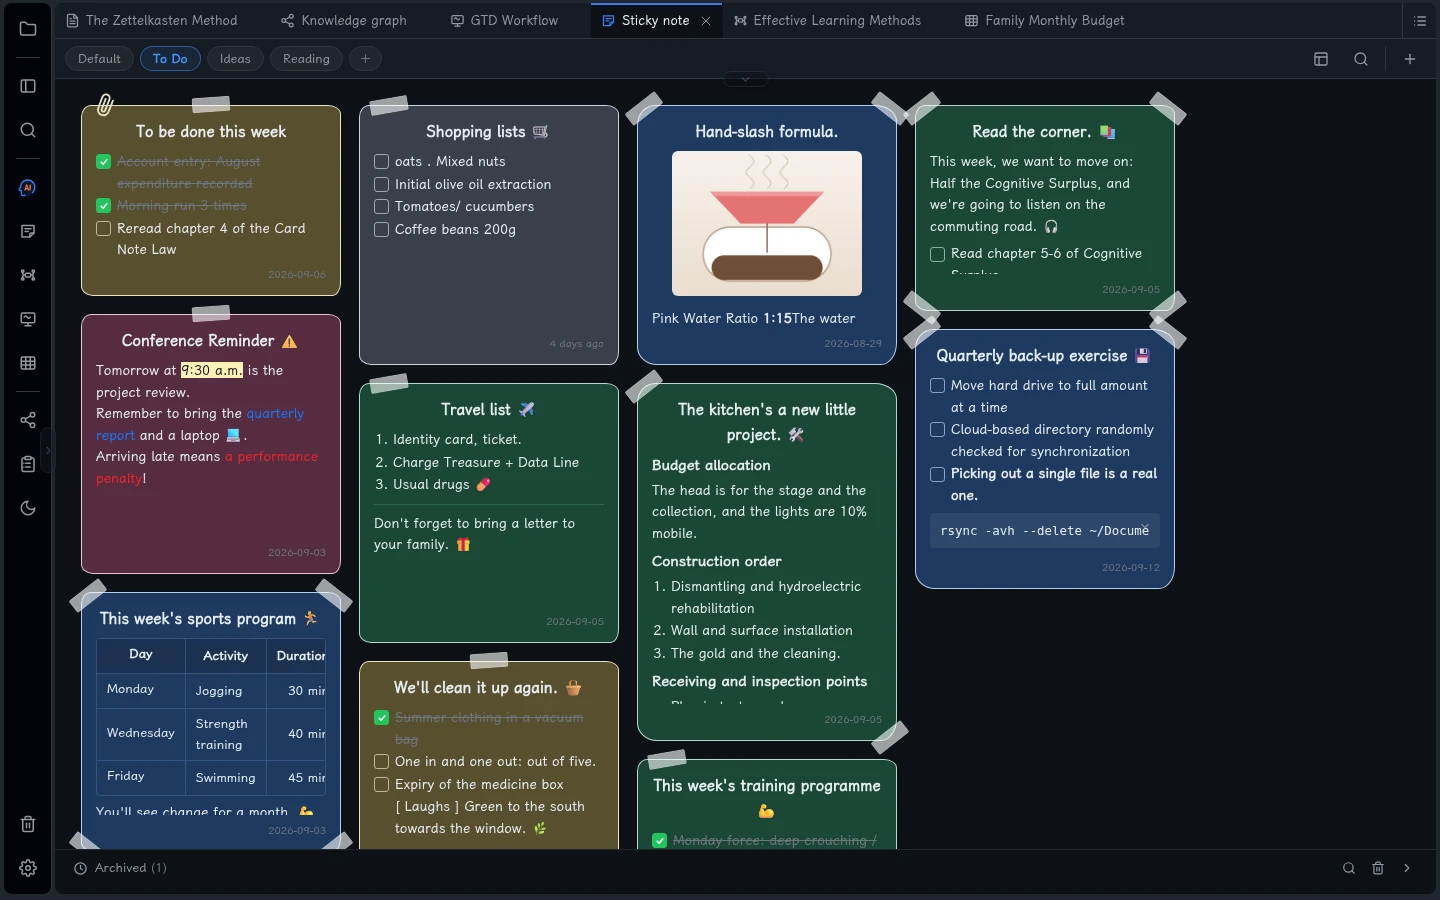Open the knowledge graph share-node sidebar icon
The height and width of the screenshot is (900, 1440).
[28, 420]
